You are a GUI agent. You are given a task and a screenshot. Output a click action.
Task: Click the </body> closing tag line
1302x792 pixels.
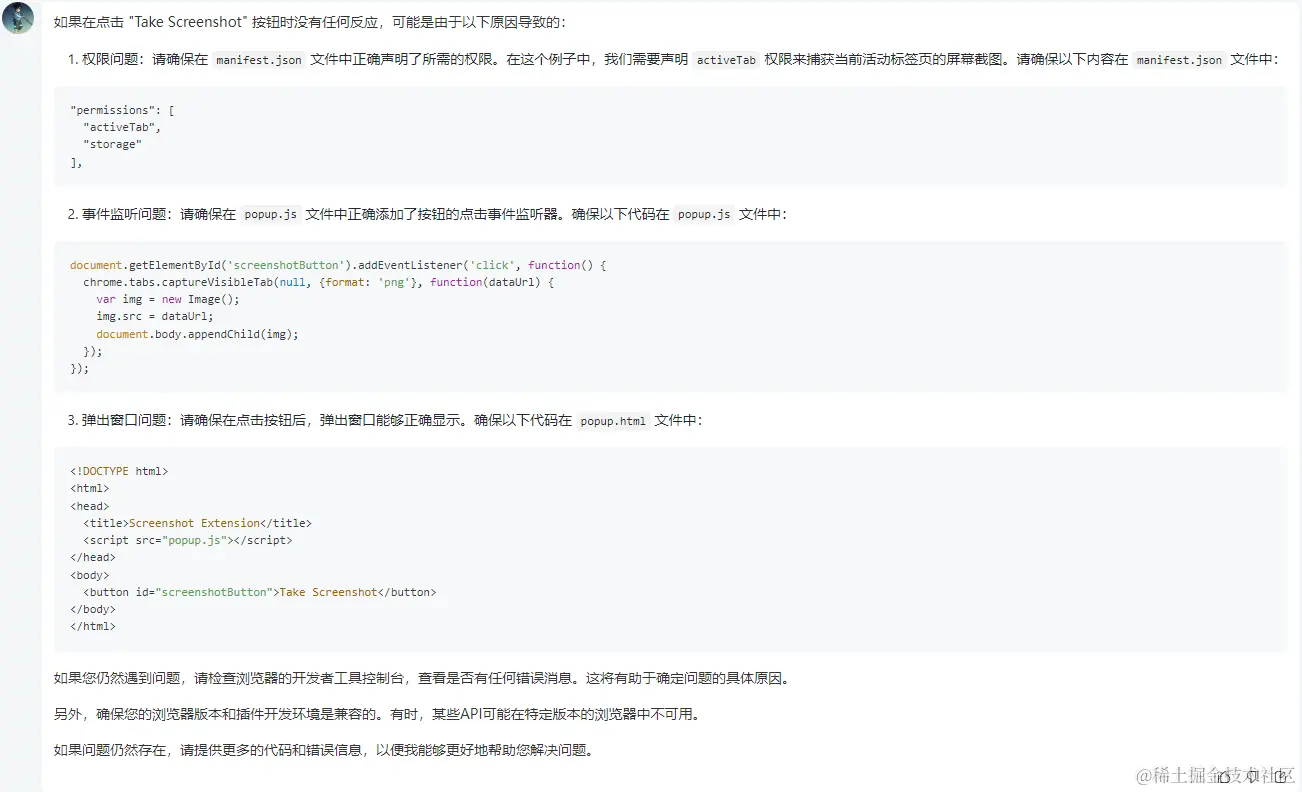tap(93, 609)
